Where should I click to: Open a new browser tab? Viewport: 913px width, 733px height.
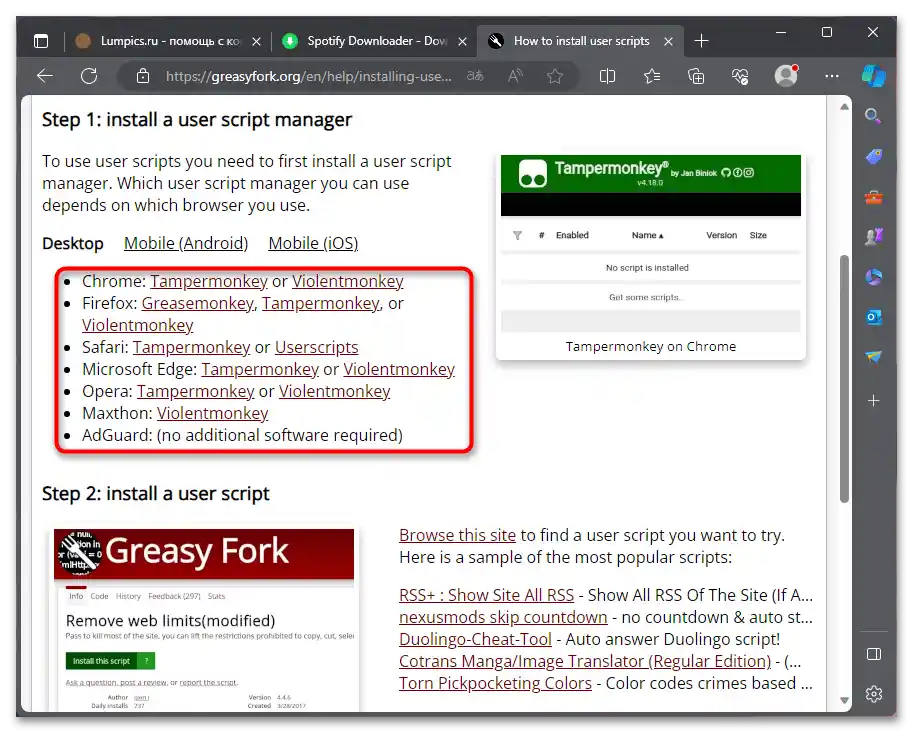pyautogui.click(x=702, y=41)
